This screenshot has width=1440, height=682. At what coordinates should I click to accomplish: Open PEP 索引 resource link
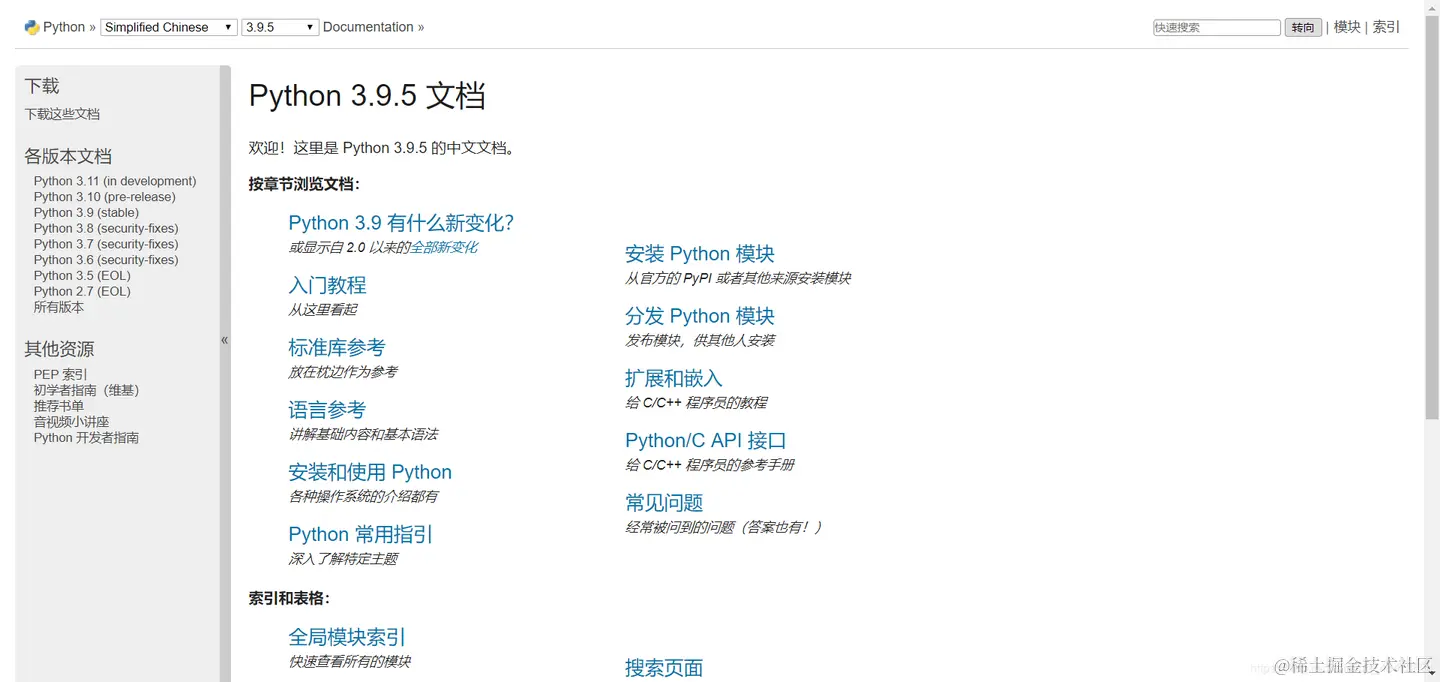[x=61, y=374]
